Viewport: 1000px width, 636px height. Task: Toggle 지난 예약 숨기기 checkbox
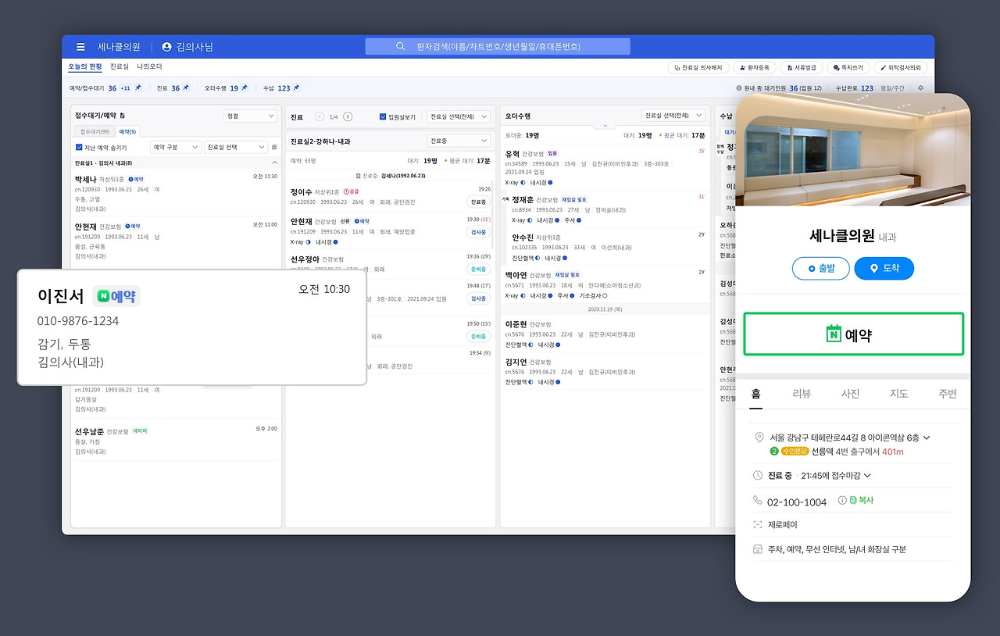tap(79, 147)
